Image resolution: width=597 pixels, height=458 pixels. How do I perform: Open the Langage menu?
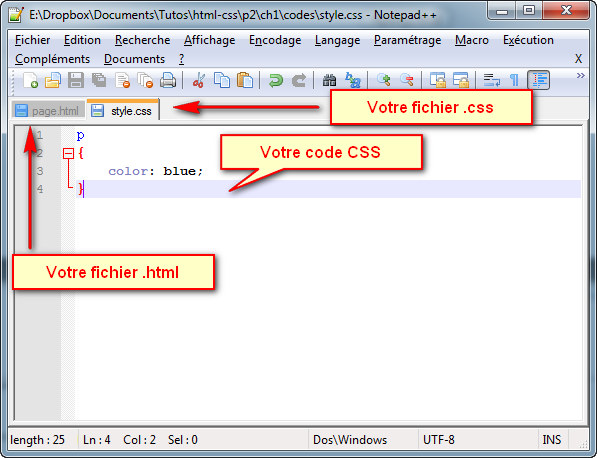coord(337,40)
